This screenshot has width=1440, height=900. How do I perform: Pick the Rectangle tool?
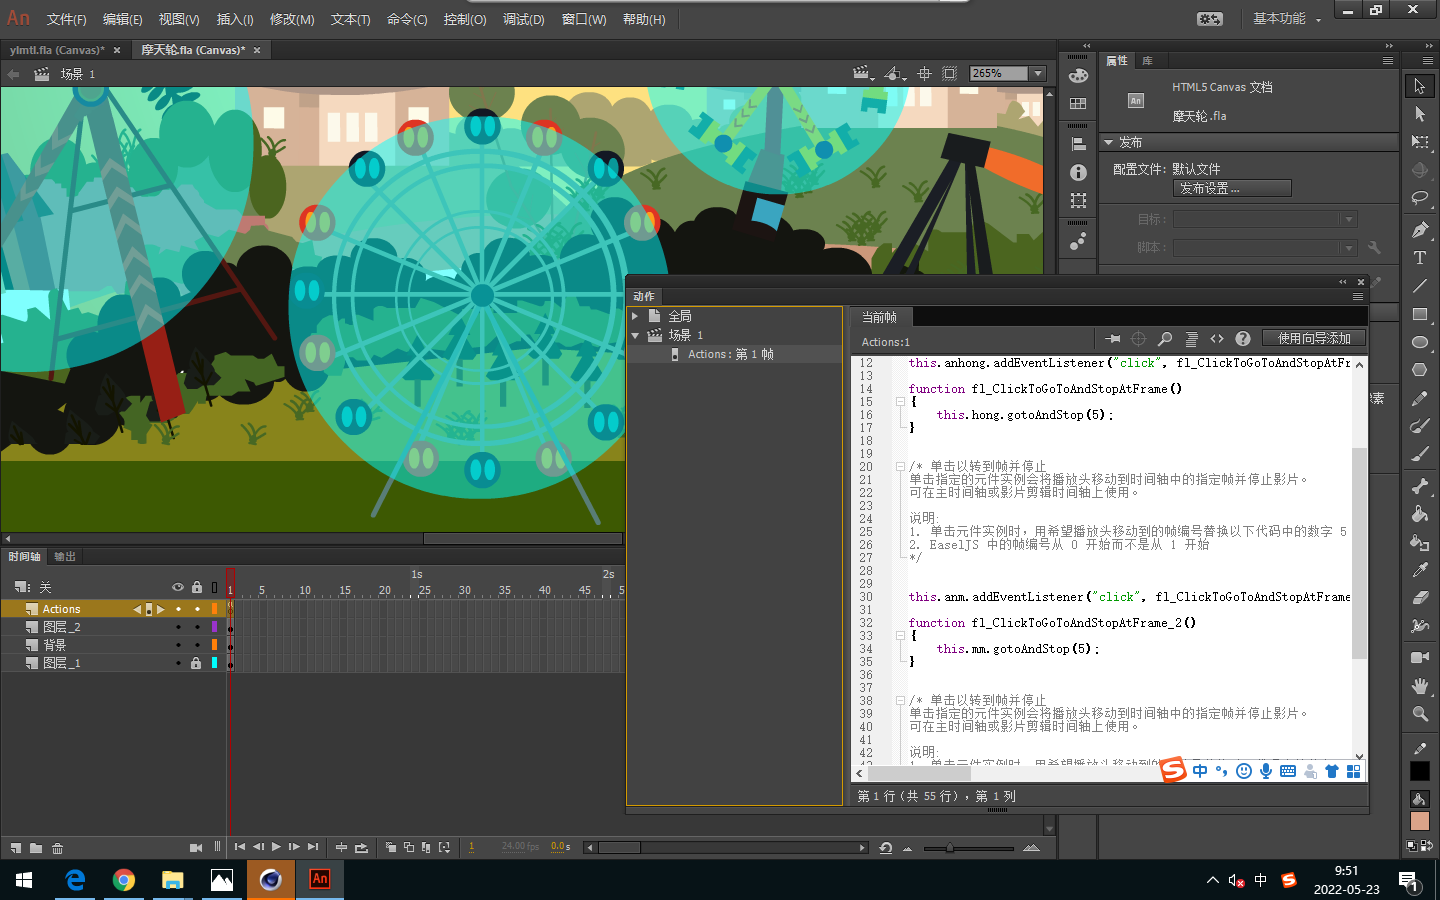[1419, 314]
